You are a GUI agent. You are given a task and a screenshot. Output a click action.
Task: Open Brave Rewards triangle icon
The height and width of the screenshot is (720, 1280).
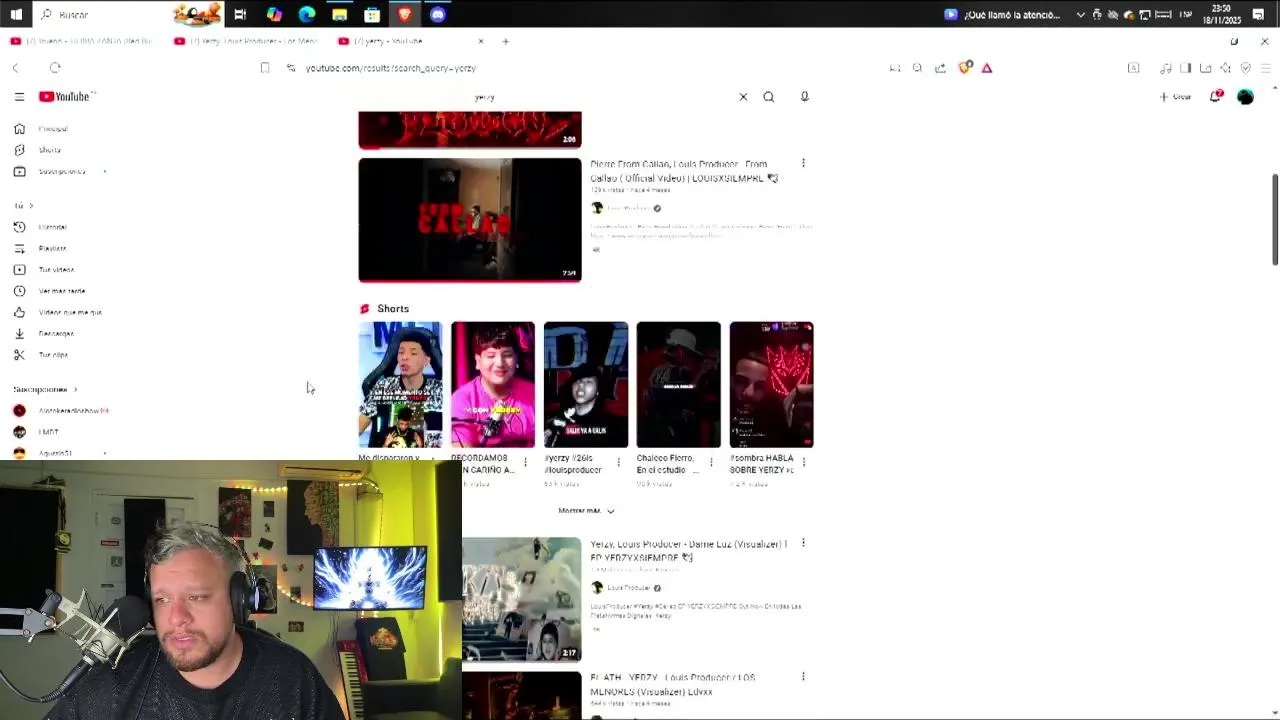tap(987, 68)
